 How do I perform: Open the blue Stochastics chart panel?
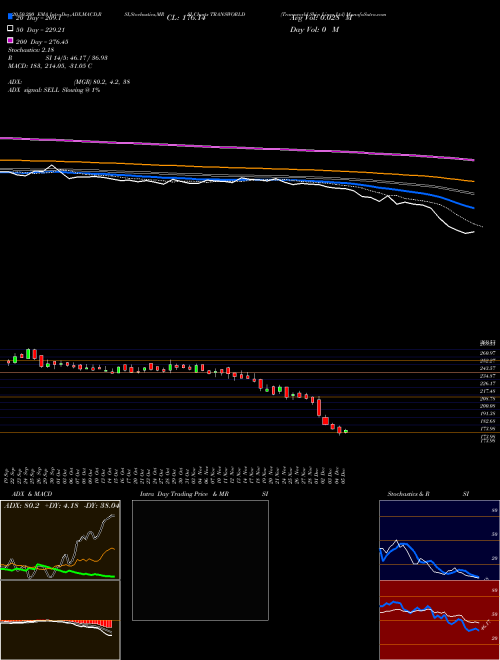(x=439, y=540)
